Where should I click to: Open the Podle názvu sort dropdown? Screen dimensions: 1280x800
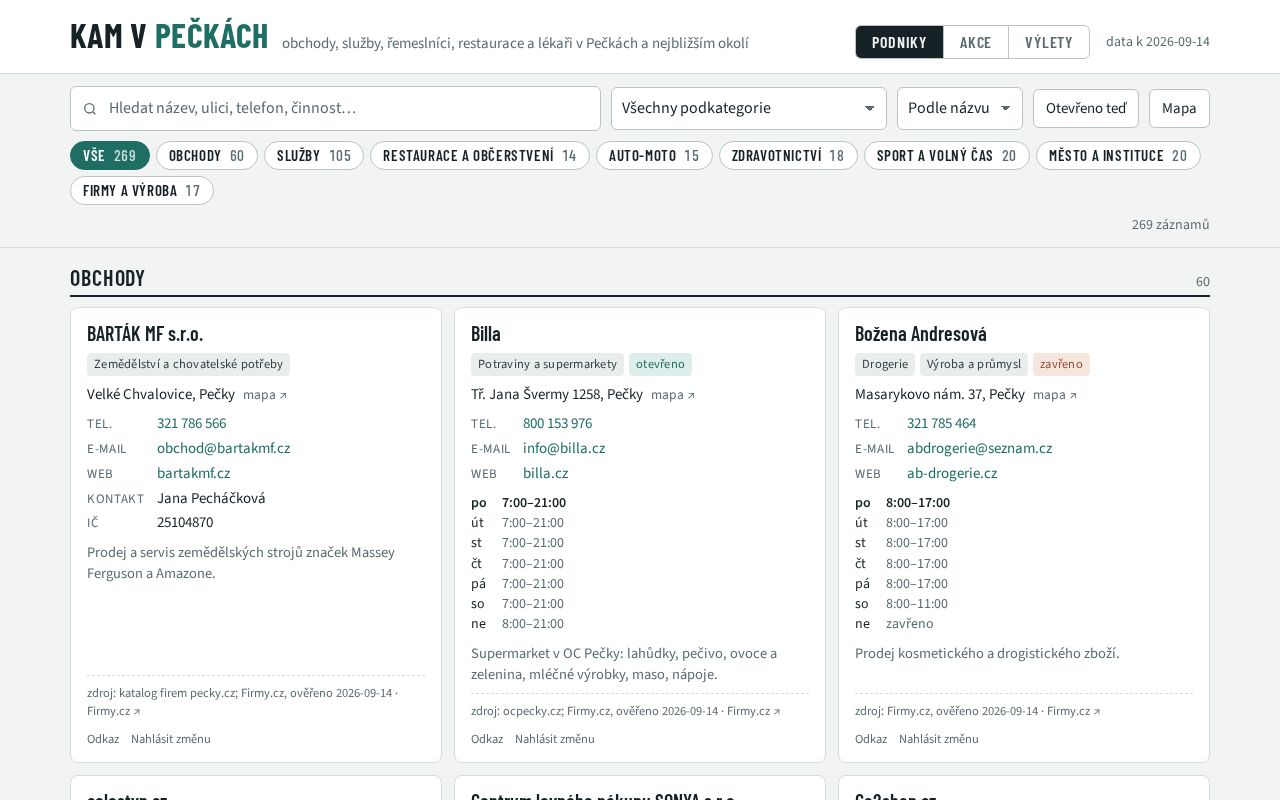(x=960, y=108)
